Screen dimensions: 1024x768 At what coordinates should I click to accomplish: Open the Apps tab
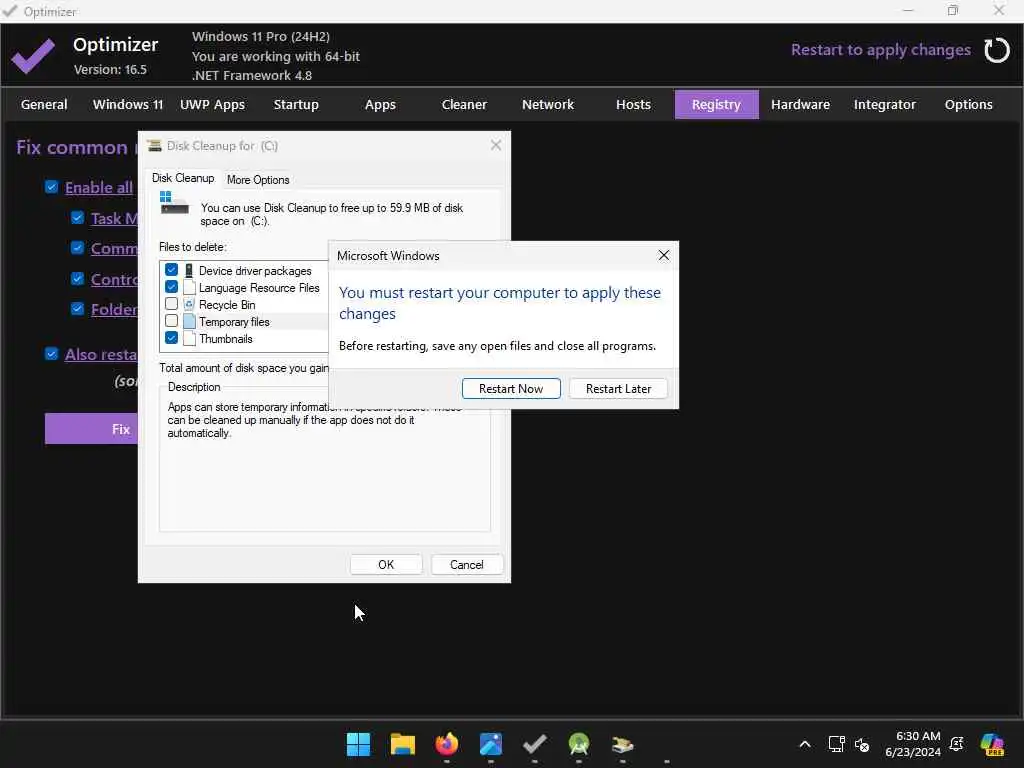pos(380,104)
